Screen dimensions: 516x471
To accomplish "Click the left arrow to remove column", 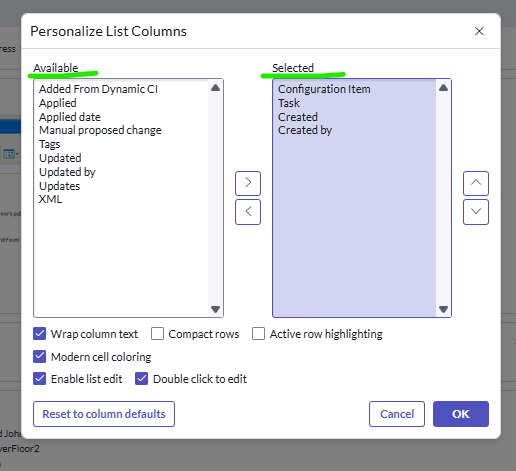I will click(x=248, y=212).
